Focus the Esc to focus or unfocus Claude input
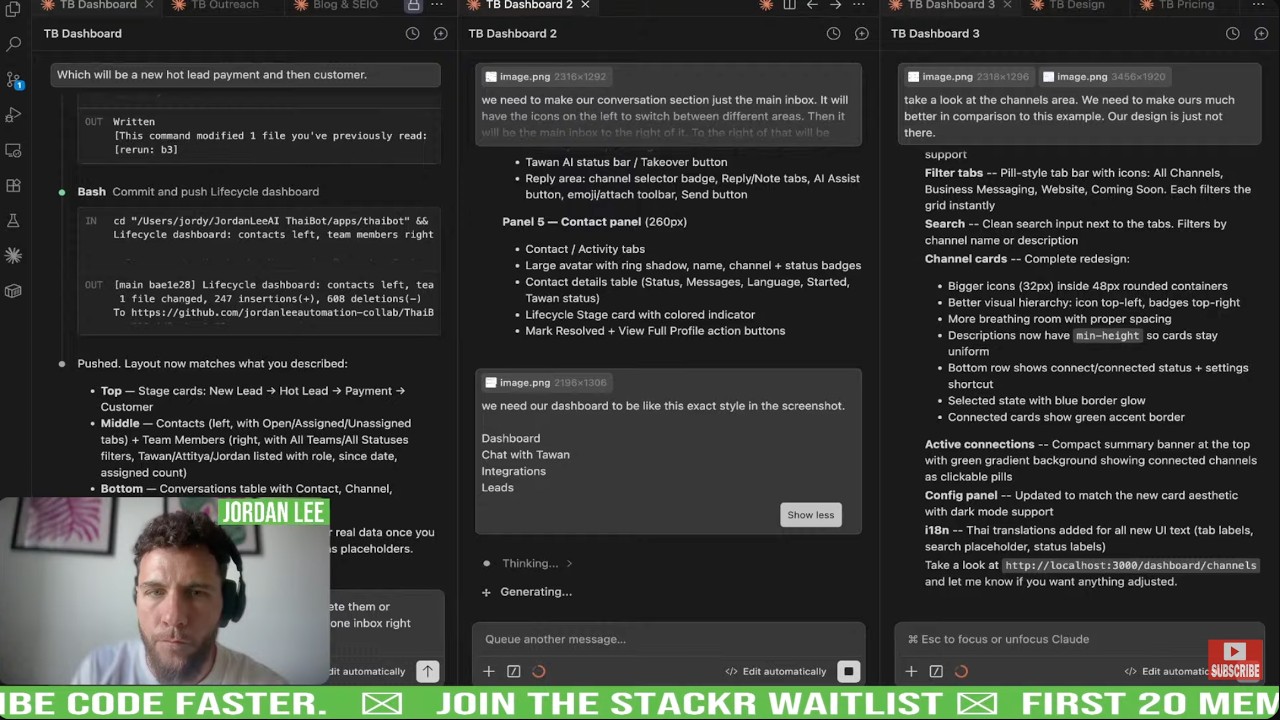 click(x=1079, y=639)
